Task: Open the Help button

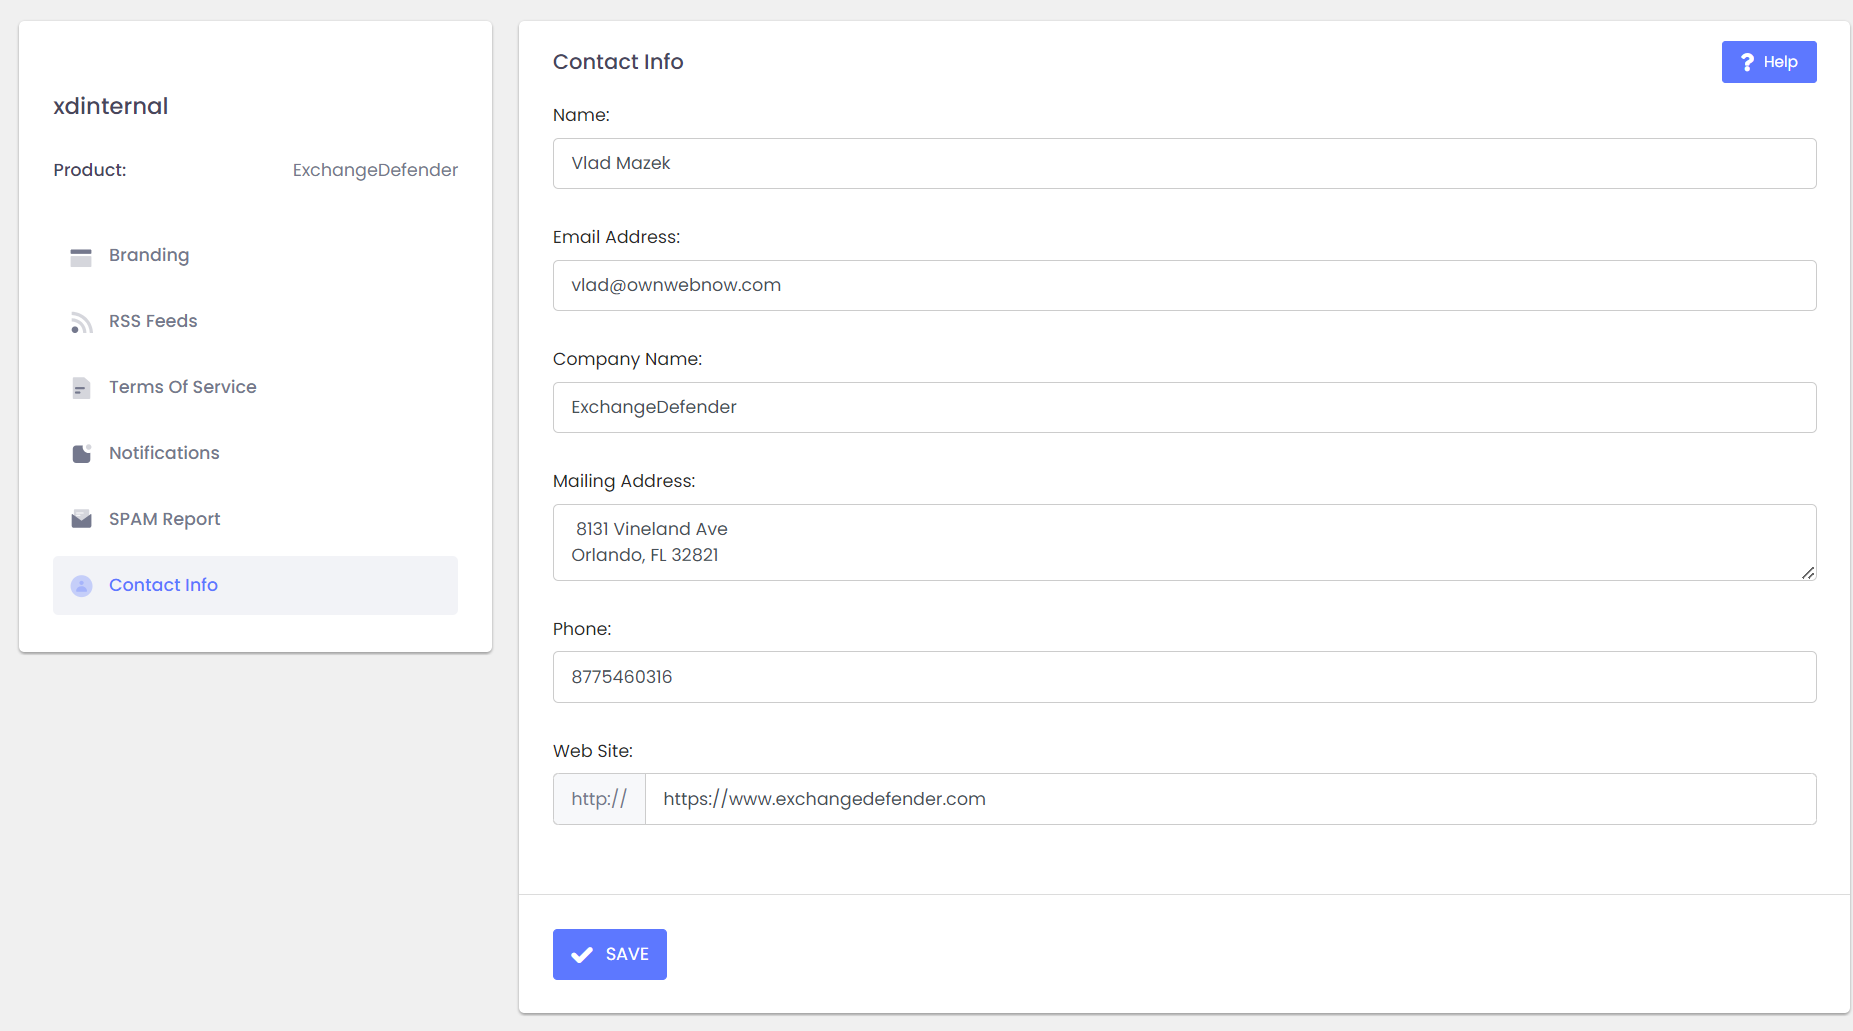Action: point(1768,62)
